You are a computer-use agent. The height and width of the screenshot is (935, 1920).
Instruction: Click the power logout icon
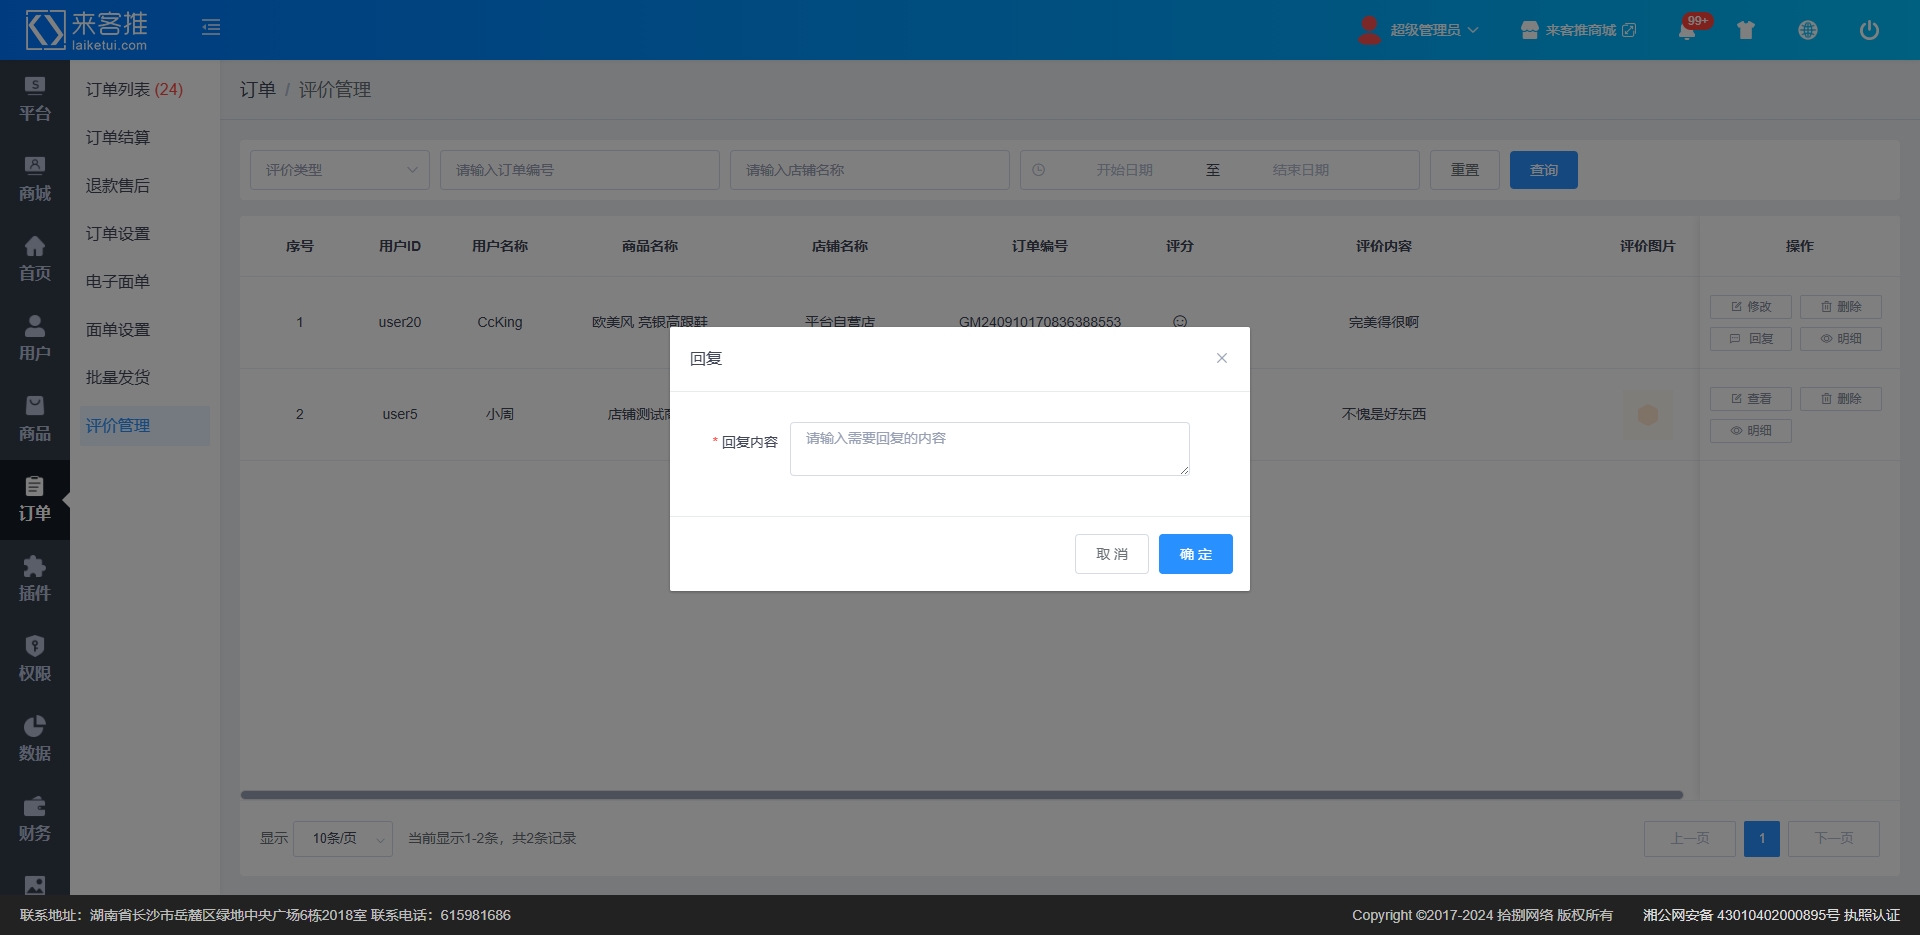(1869, 30)
